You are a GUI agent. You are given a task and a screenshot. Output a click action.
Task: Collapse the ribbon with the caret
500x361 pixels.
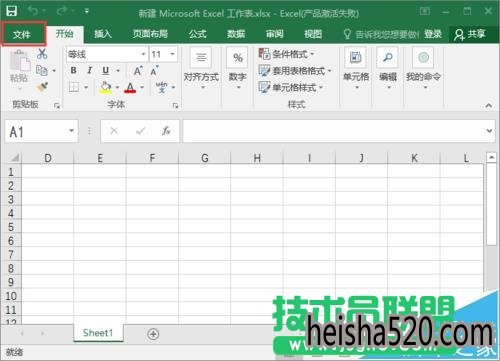(x=489, y=106)
